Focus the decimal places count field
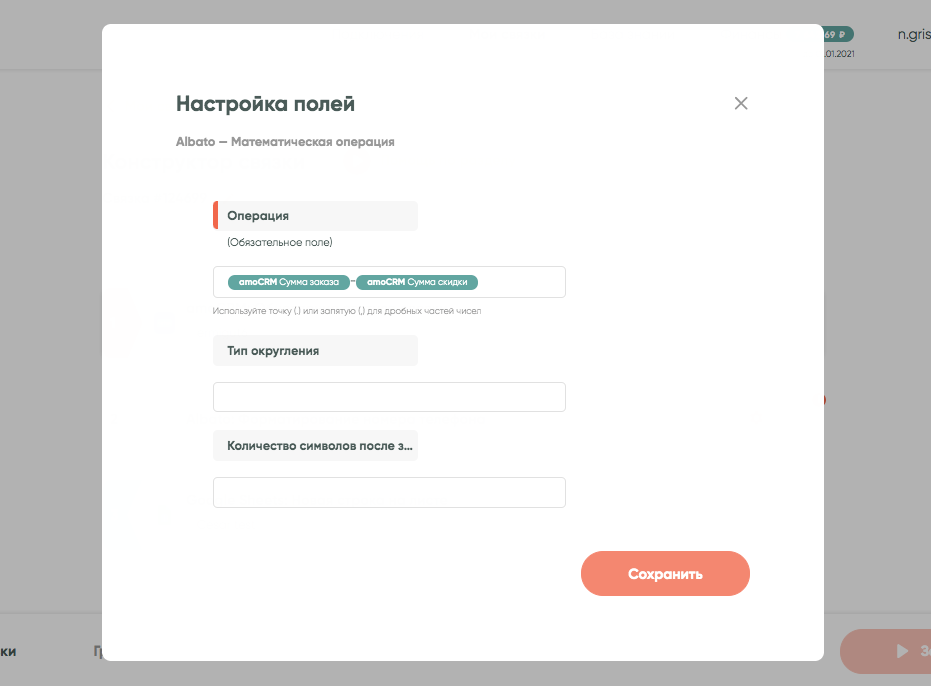The width and height of the screenshot is (931, 686). (x=389, y=492)
